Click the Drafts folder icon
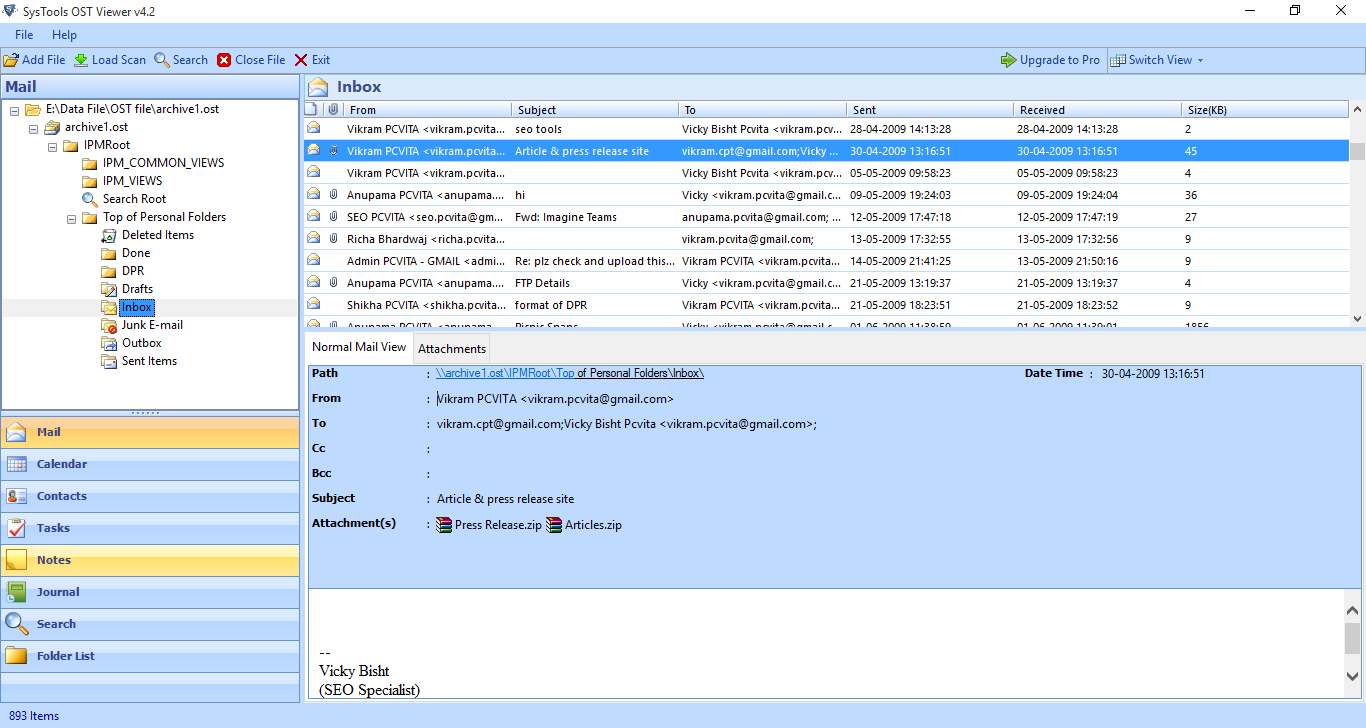The width and height of the screenshot is (1366, 728). point(109,289)
